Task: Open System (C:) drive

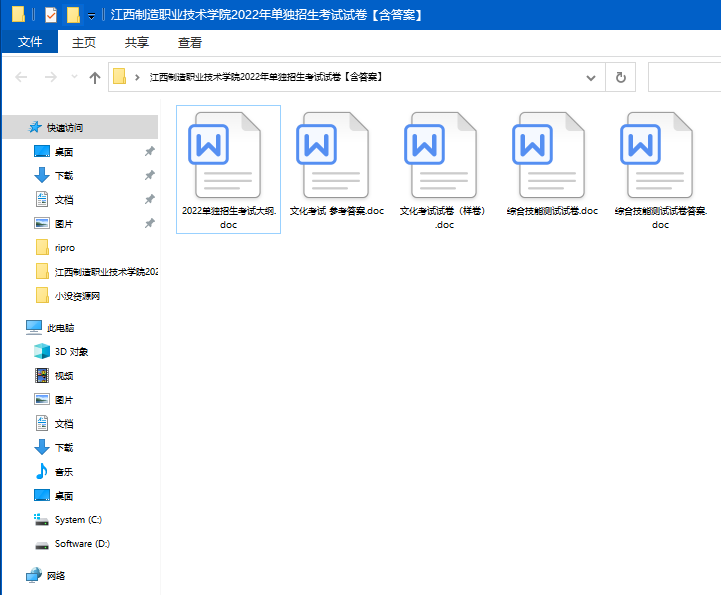Action: 78,520
